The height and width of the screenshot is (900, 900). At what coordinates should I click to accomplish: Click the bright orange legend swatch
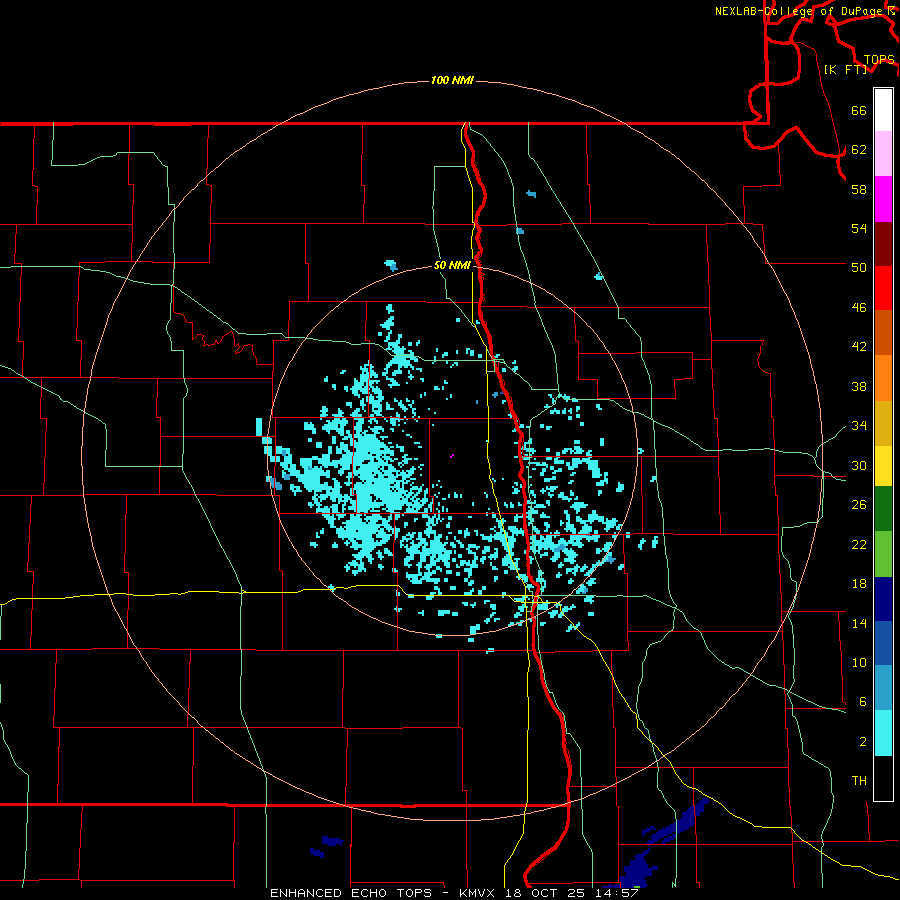[x=883, y=377]
